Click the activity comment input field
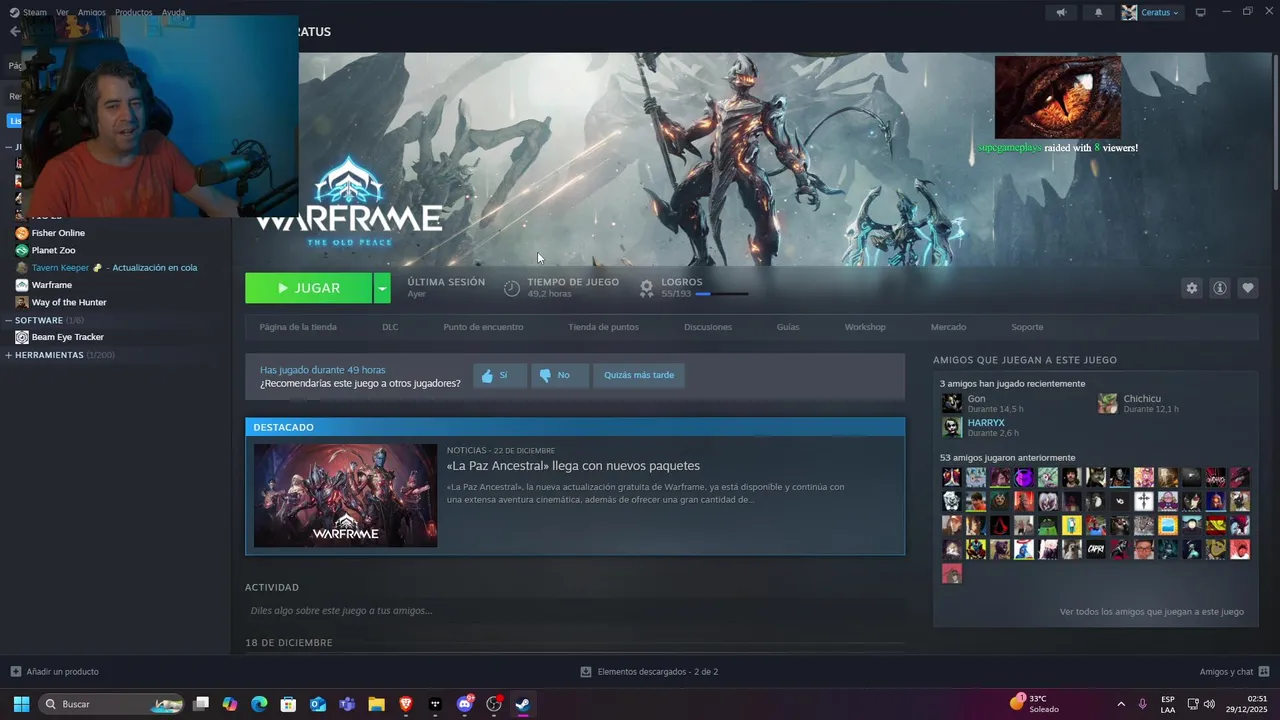The height and width of the screenshot is (720, 1280). click(x=575, y=610)
